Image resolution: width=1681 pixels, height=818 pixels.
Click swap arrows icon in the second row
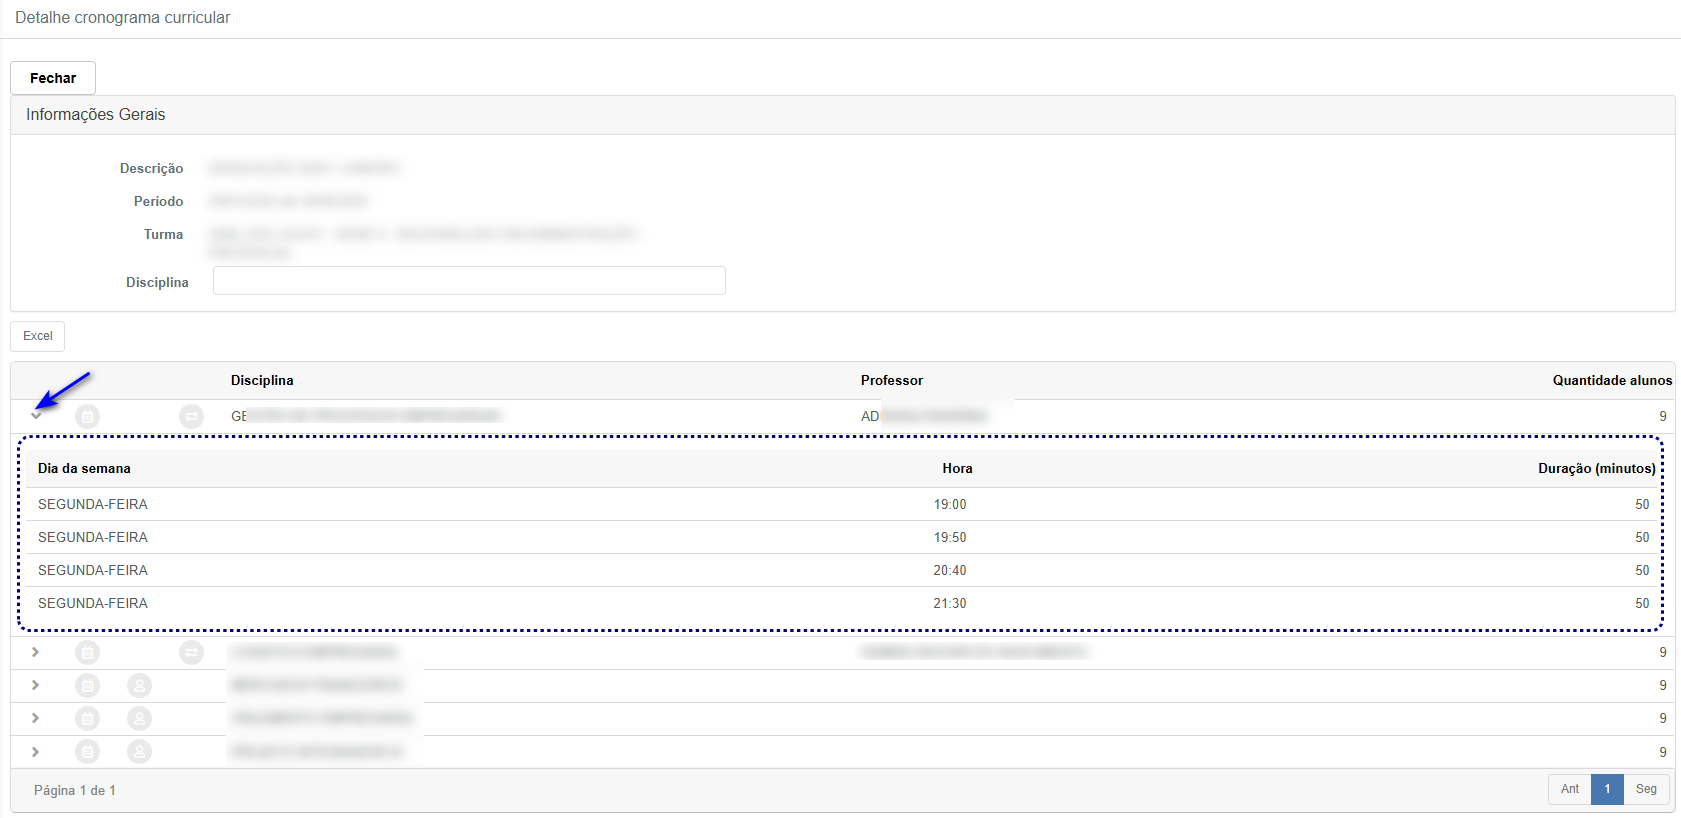191,653
